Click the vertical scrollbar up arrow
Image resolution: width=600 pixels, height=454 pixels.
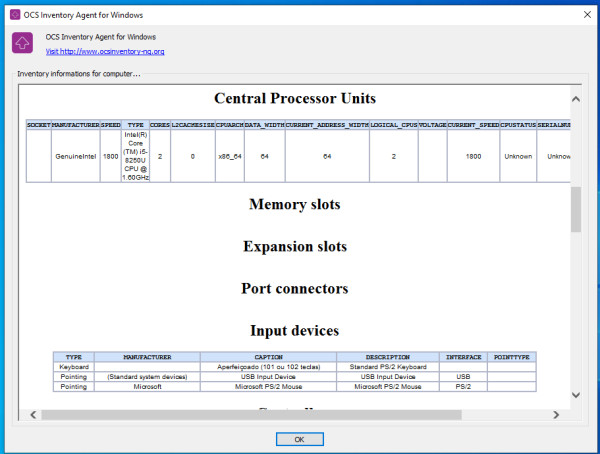tap(576, 99)
